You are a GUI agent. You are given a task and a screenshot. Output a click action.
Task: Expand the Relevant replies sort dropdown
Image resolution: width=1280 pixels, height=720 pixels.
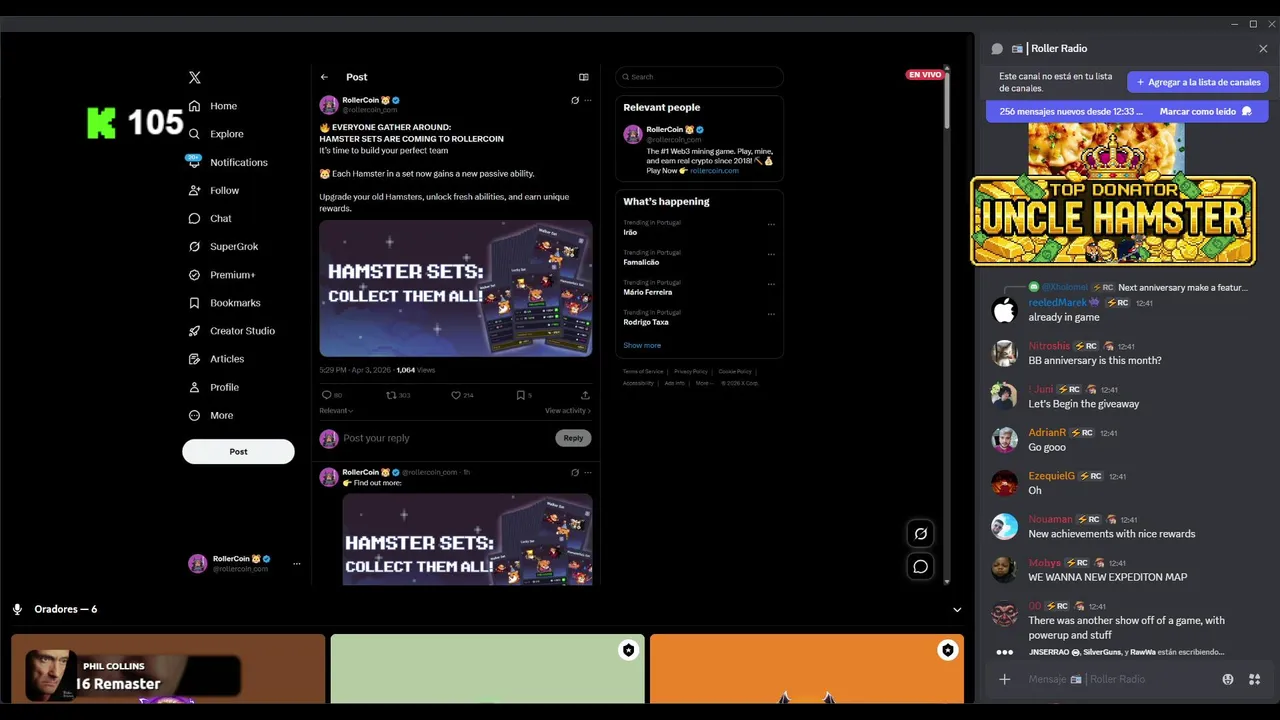(x=336, y=411)
